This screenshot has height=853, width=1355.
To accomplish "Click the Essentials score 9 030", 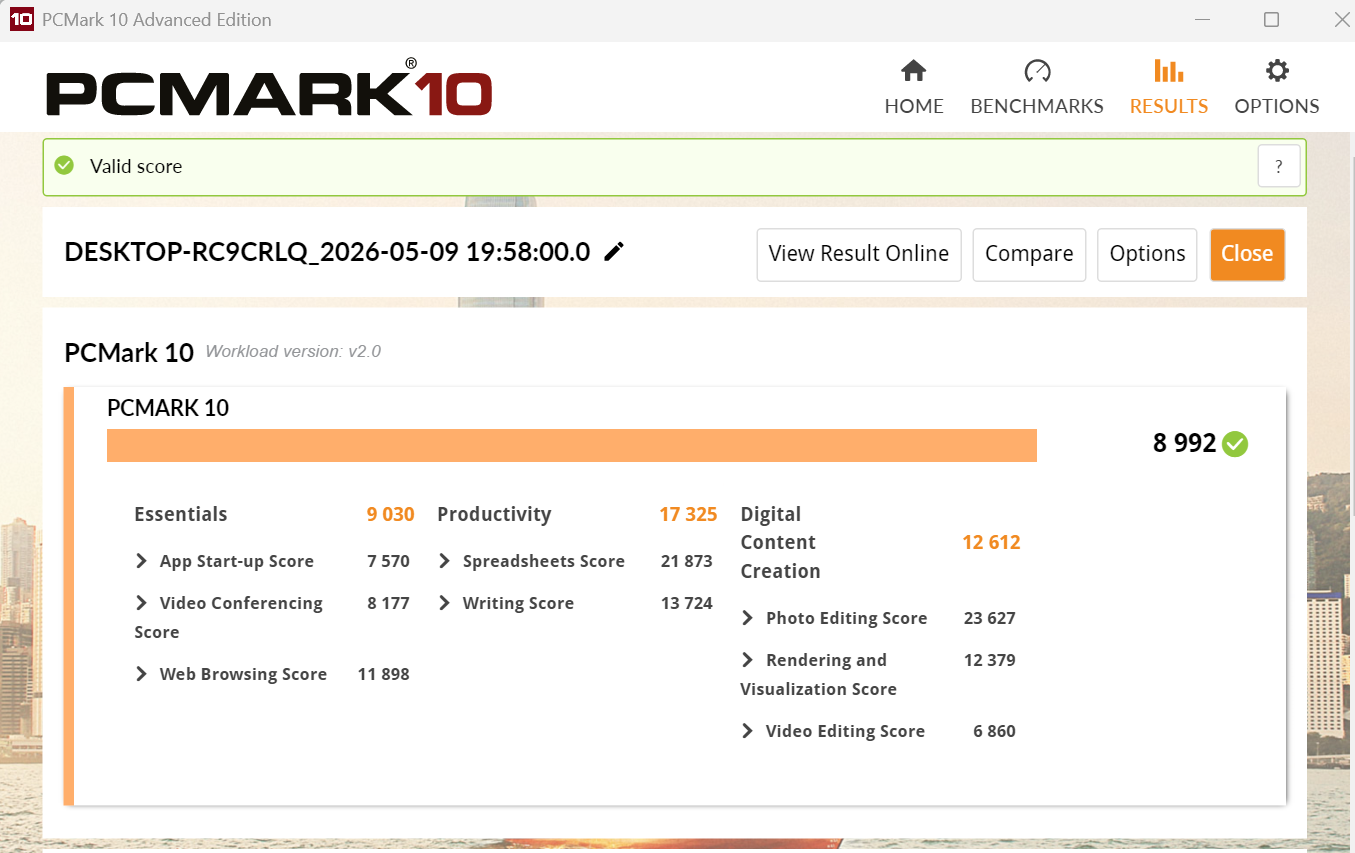I will [x=390, y=514].
